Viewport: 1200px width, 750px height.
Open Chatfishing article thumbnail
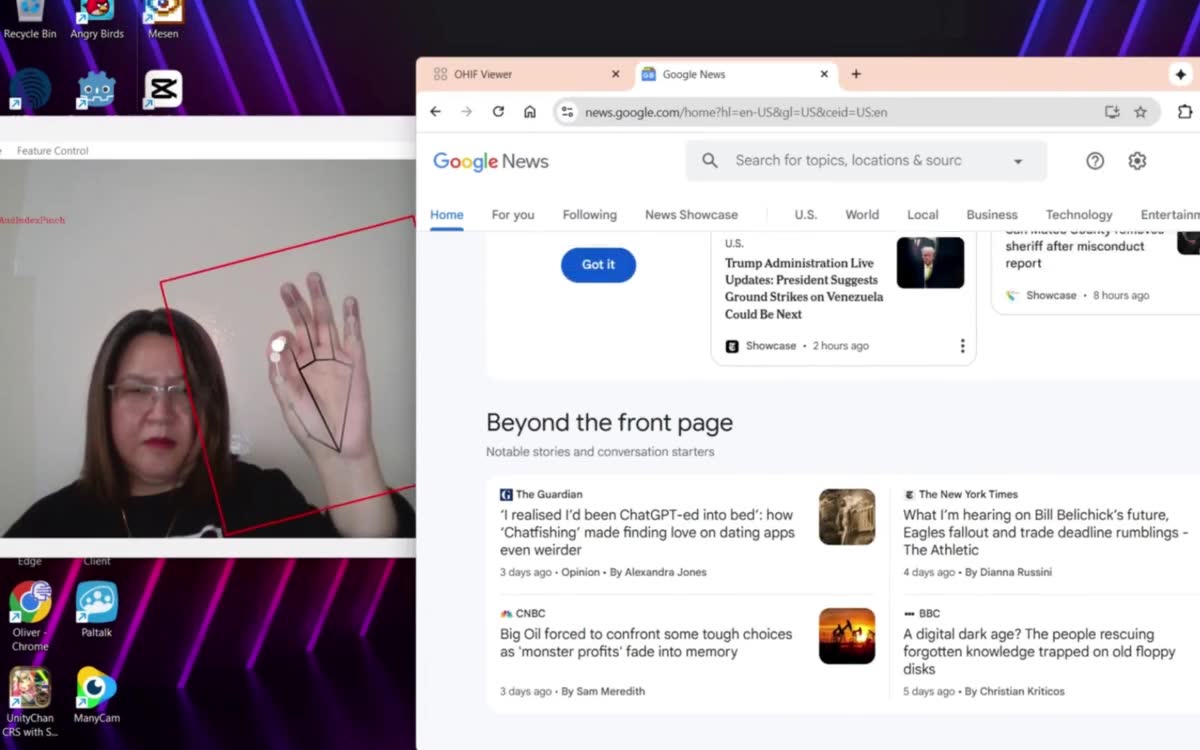[847, 517]
